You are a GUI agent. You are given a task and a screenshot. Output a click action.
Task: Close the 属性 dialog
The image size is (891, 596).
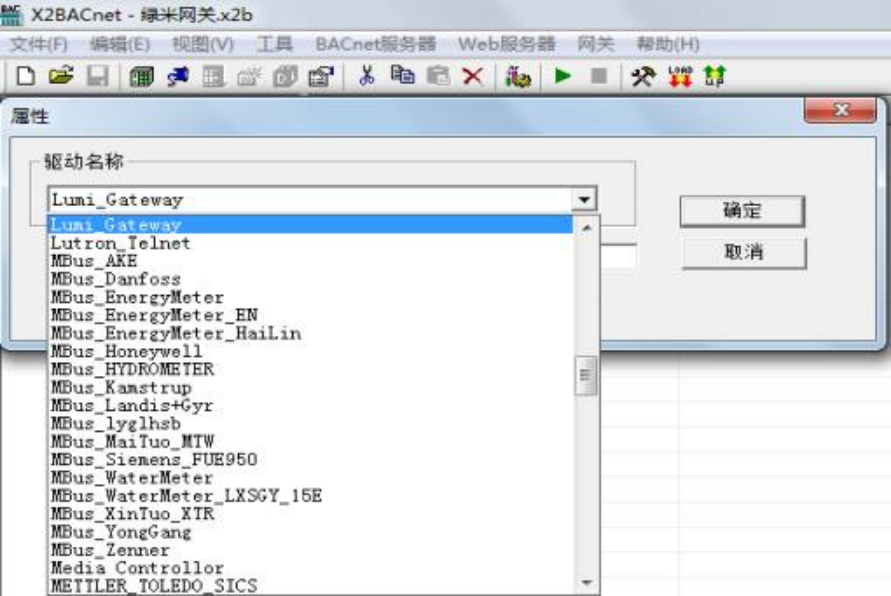coord(840,110)
